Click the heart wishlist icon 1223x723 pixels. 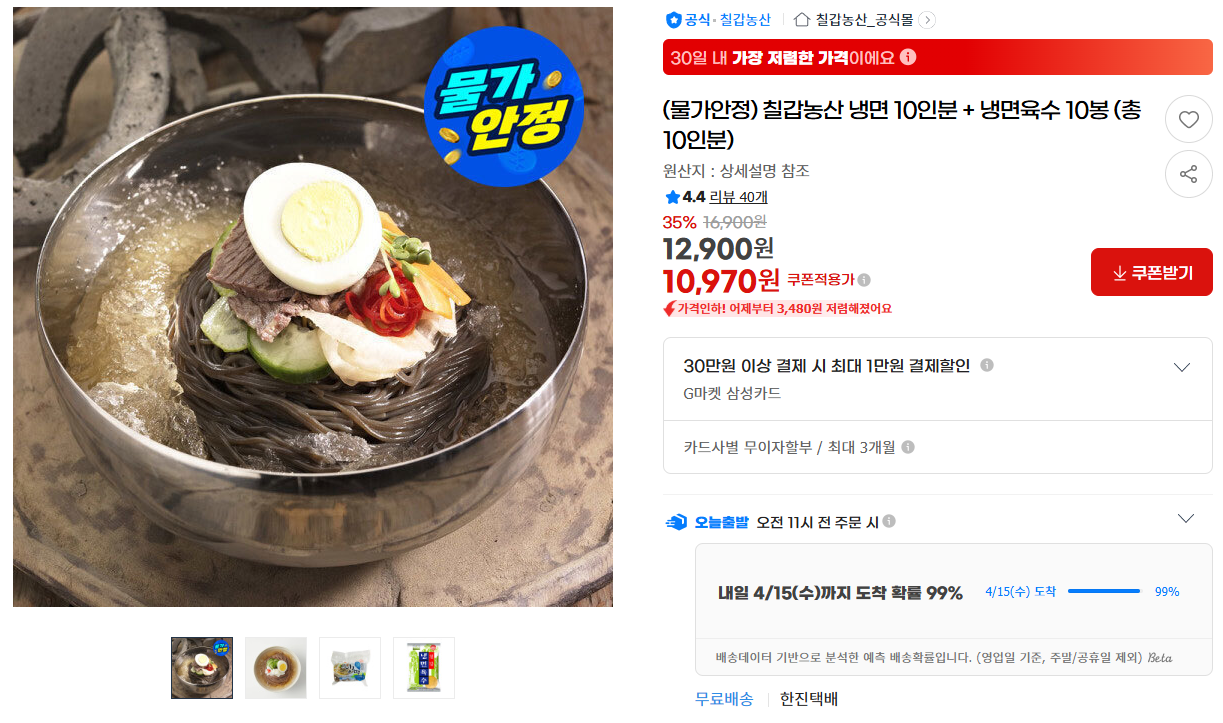coord(1188,120)
